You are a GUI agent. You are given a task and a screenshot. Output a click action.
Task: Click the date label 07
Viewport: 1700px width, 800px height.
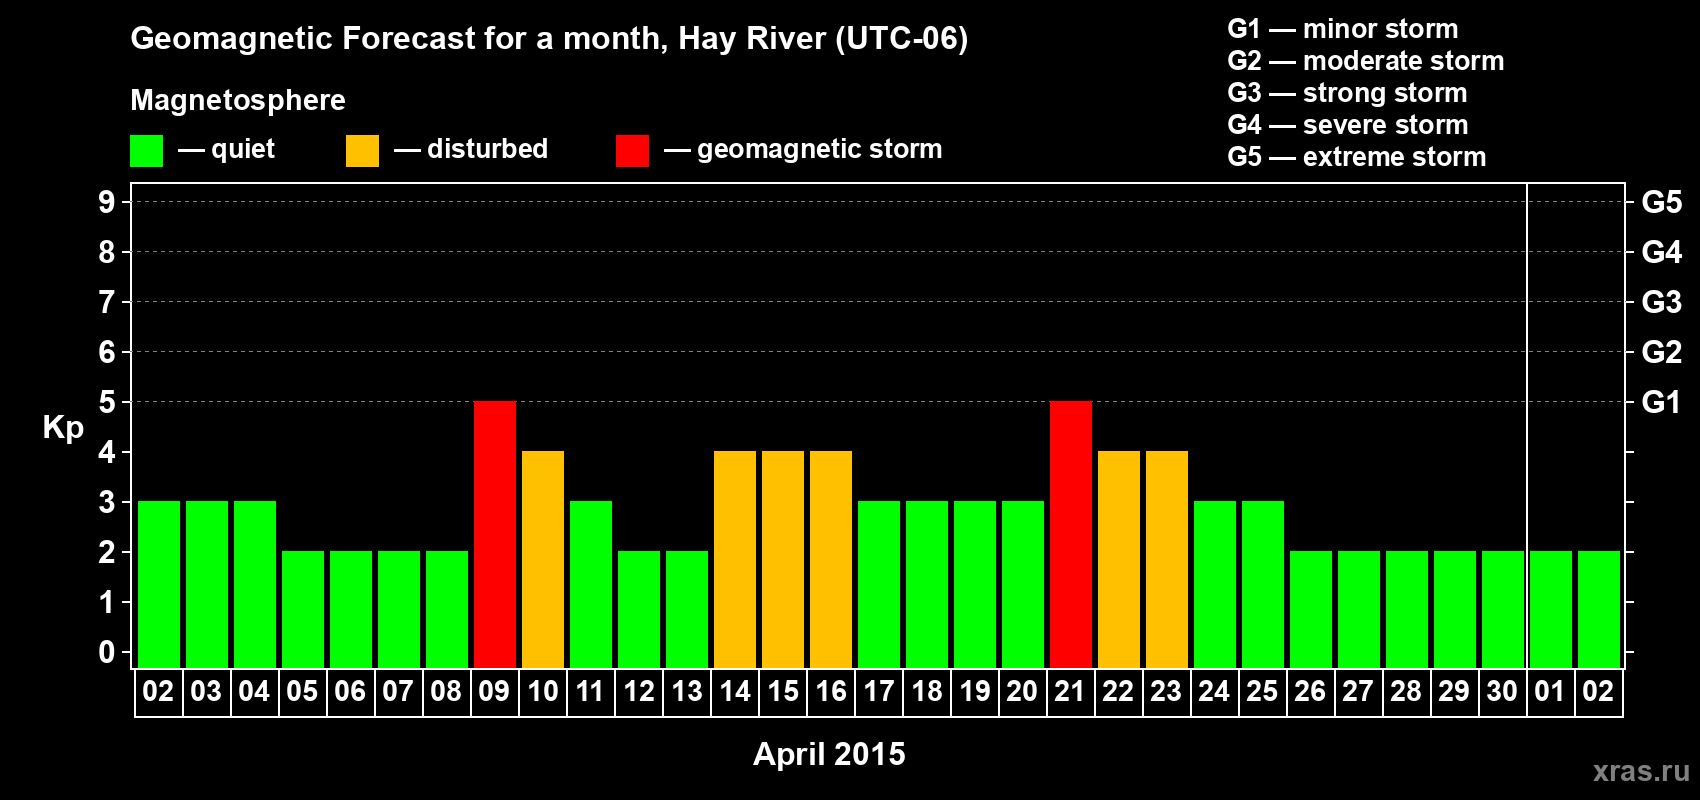398,691
